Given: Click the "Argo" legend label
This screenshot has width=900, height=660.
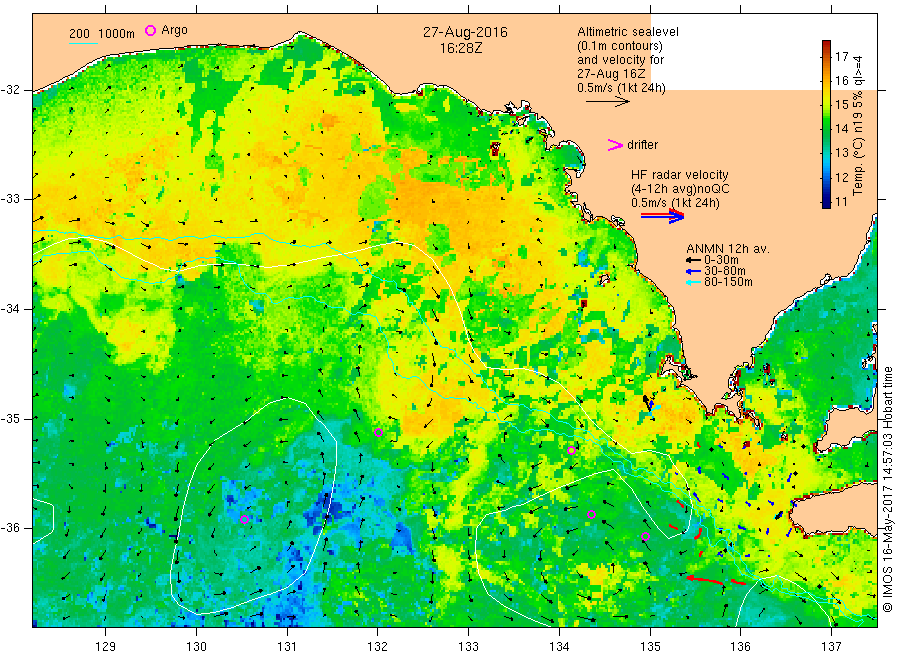Looking at the screenshot, I should click(x=174, y=30).
